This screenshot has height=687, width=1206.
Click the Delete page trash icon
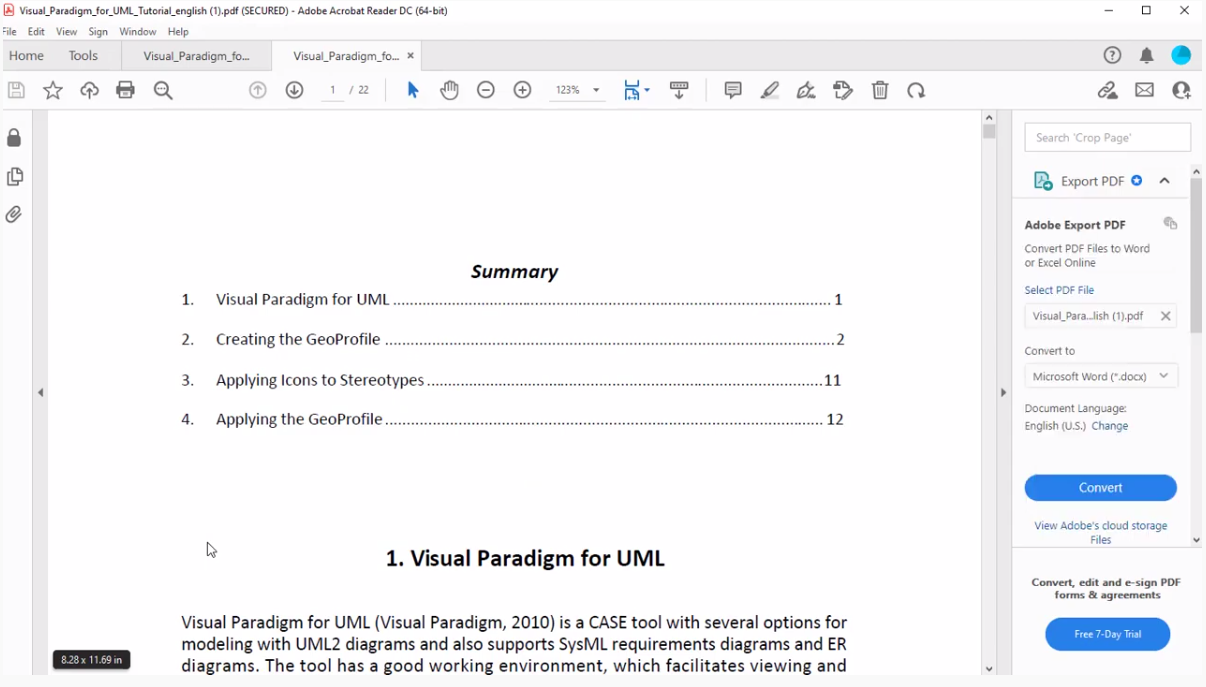pos(880,91)
